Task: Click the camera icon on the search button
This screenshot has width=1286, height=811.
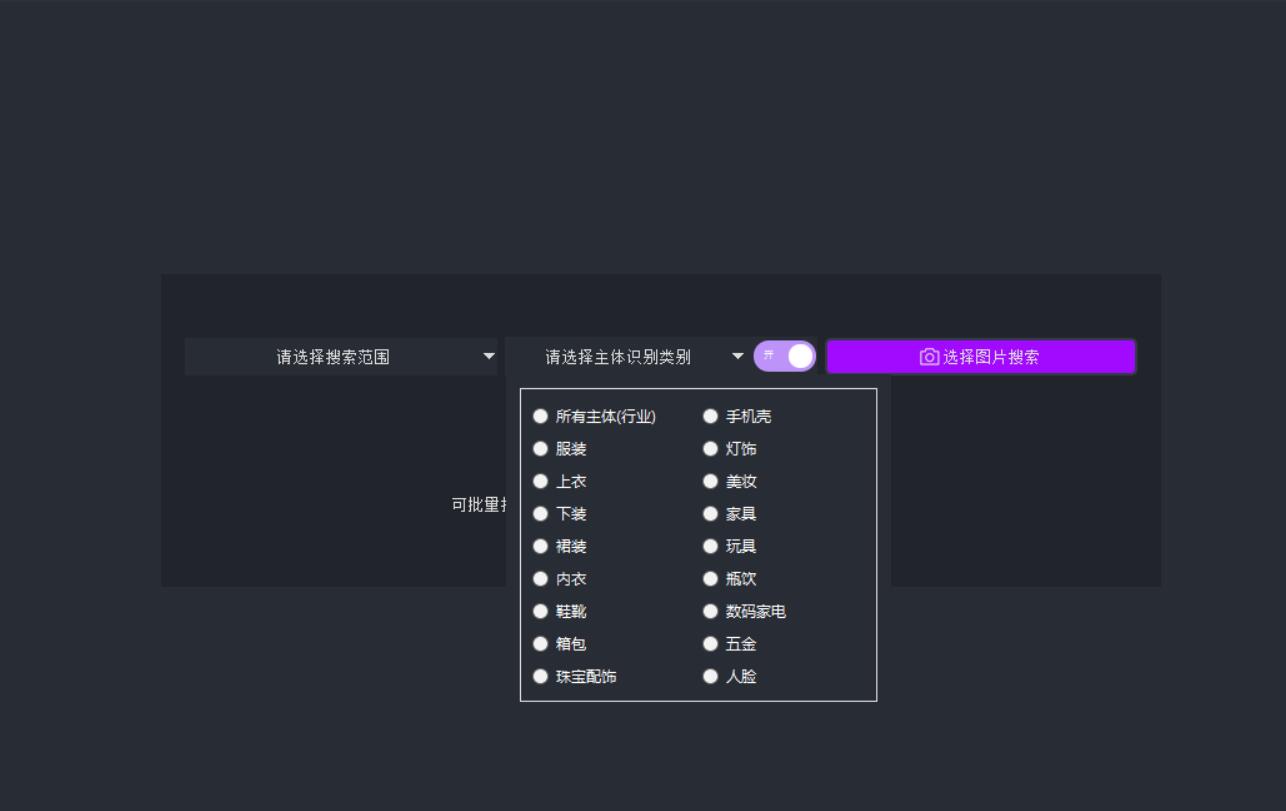Action: click(x=927, y=356)
